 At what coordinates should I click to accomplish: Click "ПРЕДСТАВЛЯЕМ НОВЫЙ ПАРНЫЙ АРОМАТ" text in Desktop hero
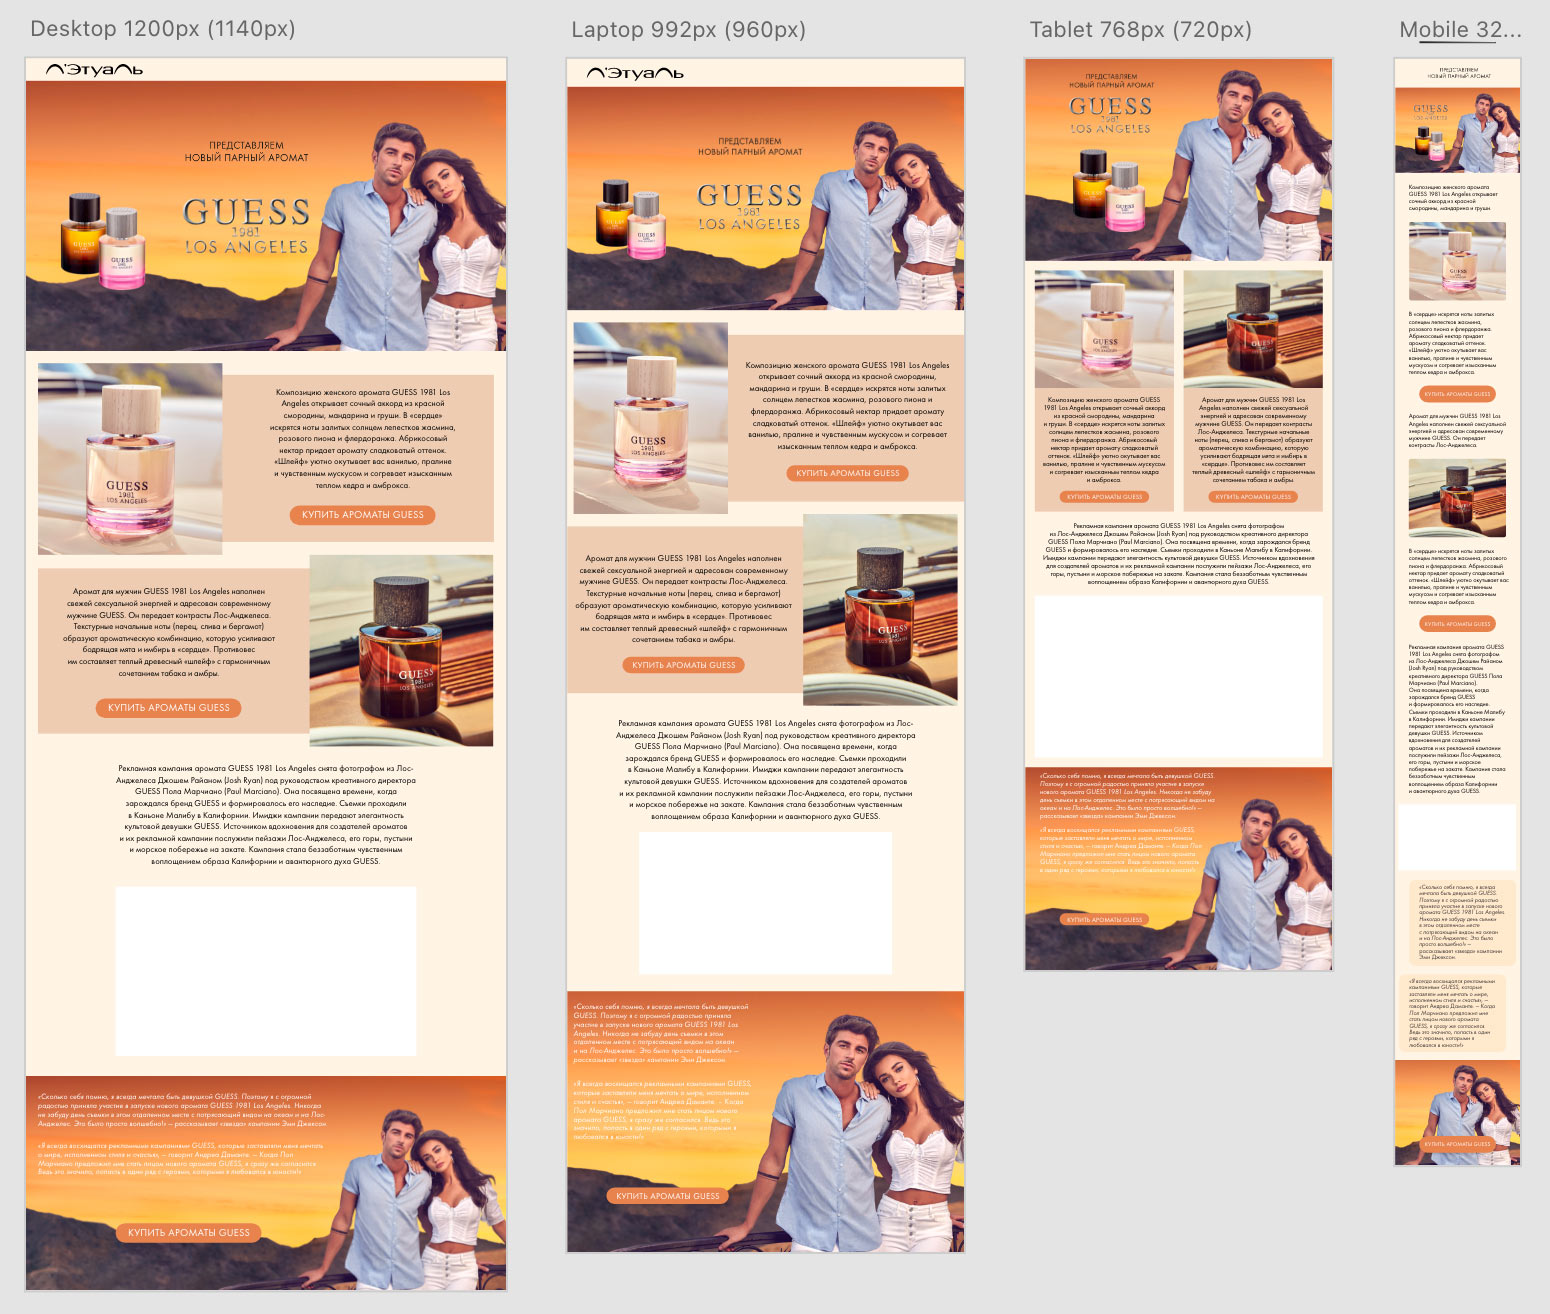pyautogui.click(x=246, y=152)
